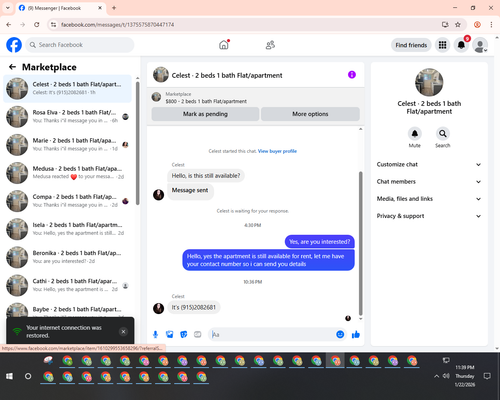Image resolution: width=500 pixels, height=400 pixels.
Task: Click More options button
Action: pos(310,114)
